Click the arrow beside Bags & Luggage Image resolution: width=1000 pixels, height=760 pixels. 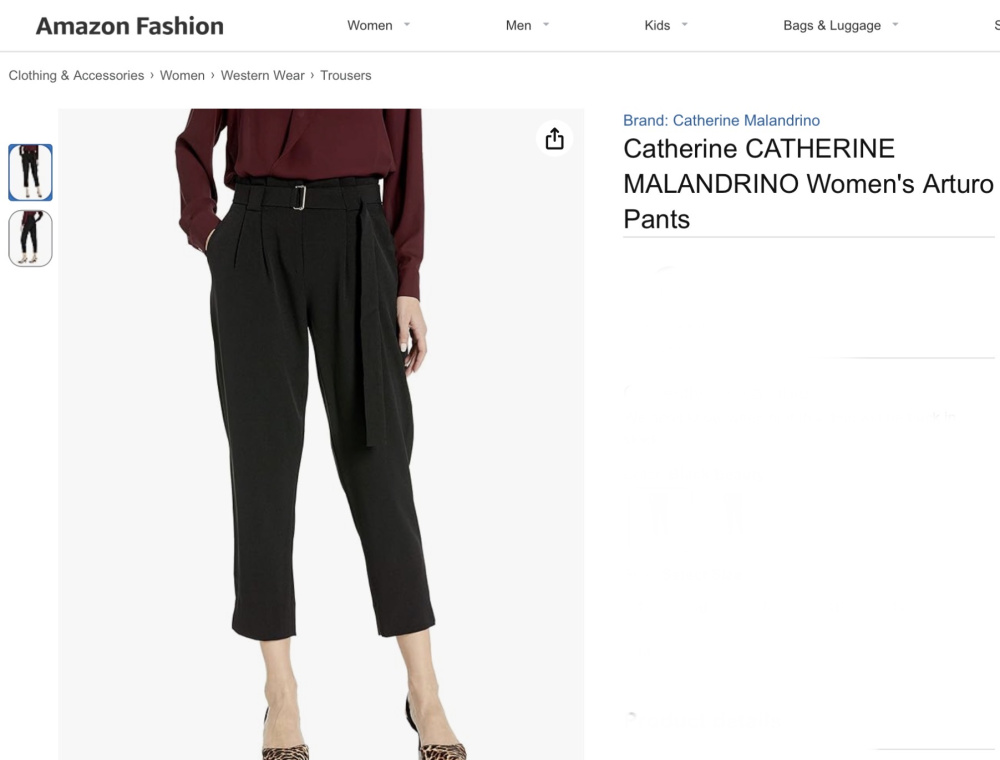click(895, 25)
